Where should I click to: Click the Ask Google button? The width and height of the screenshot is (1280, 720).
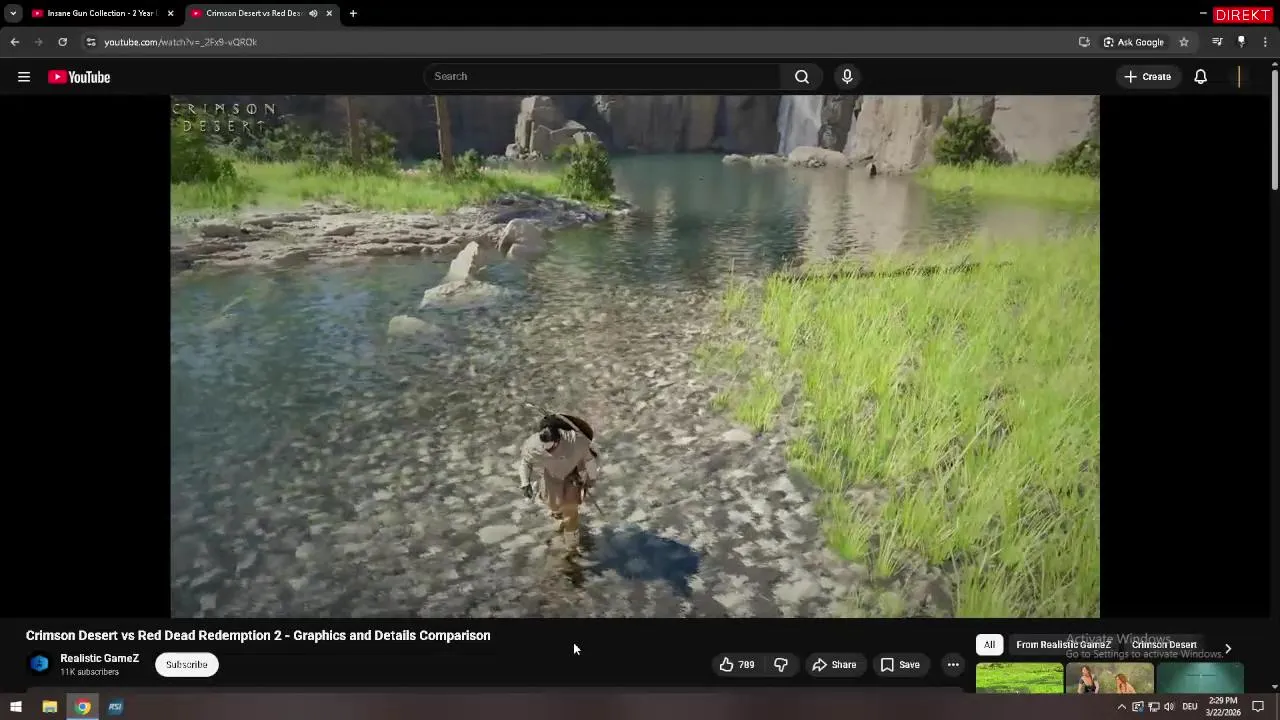click(x=1134, y=42)
